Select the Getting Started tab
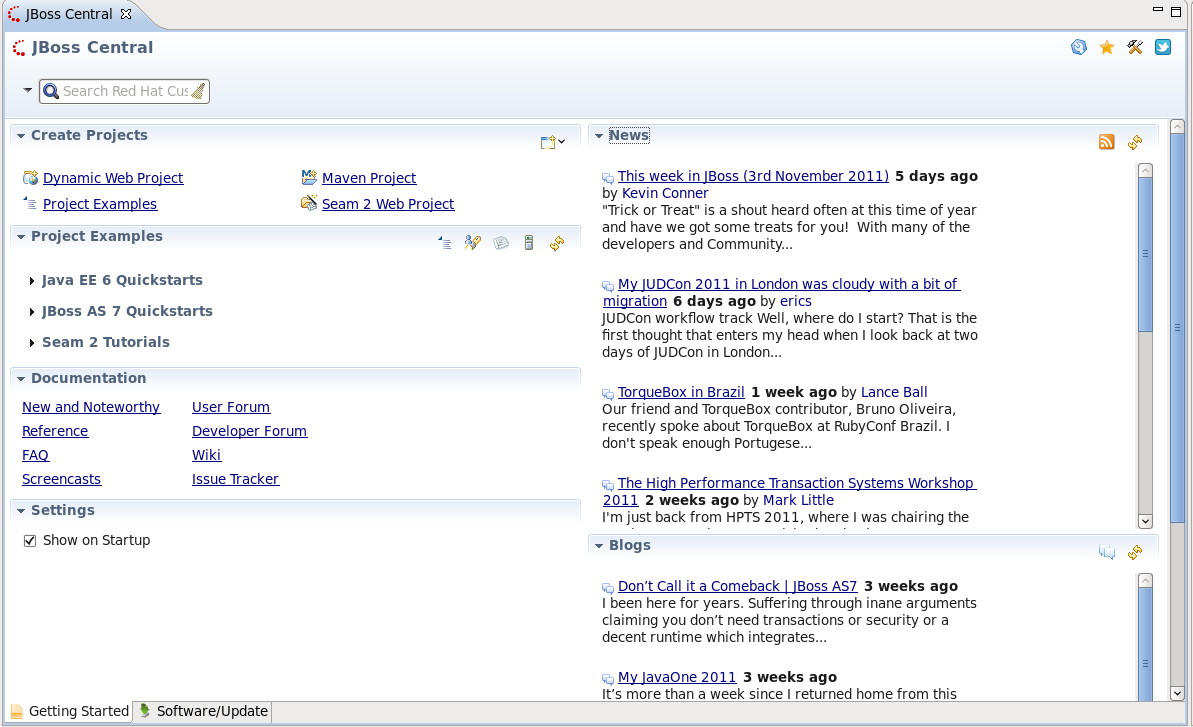This screenshot has height=727, width=1193. pyautogui.click(x=70, y=711)
